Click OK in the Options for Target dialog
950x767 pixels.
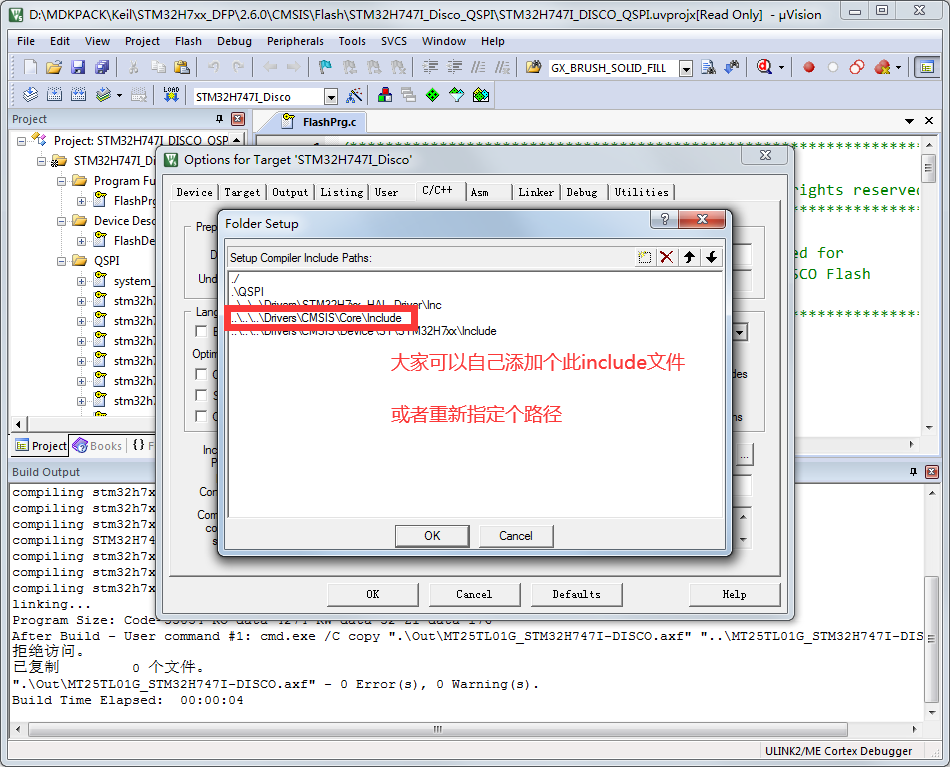click(373, 594)
